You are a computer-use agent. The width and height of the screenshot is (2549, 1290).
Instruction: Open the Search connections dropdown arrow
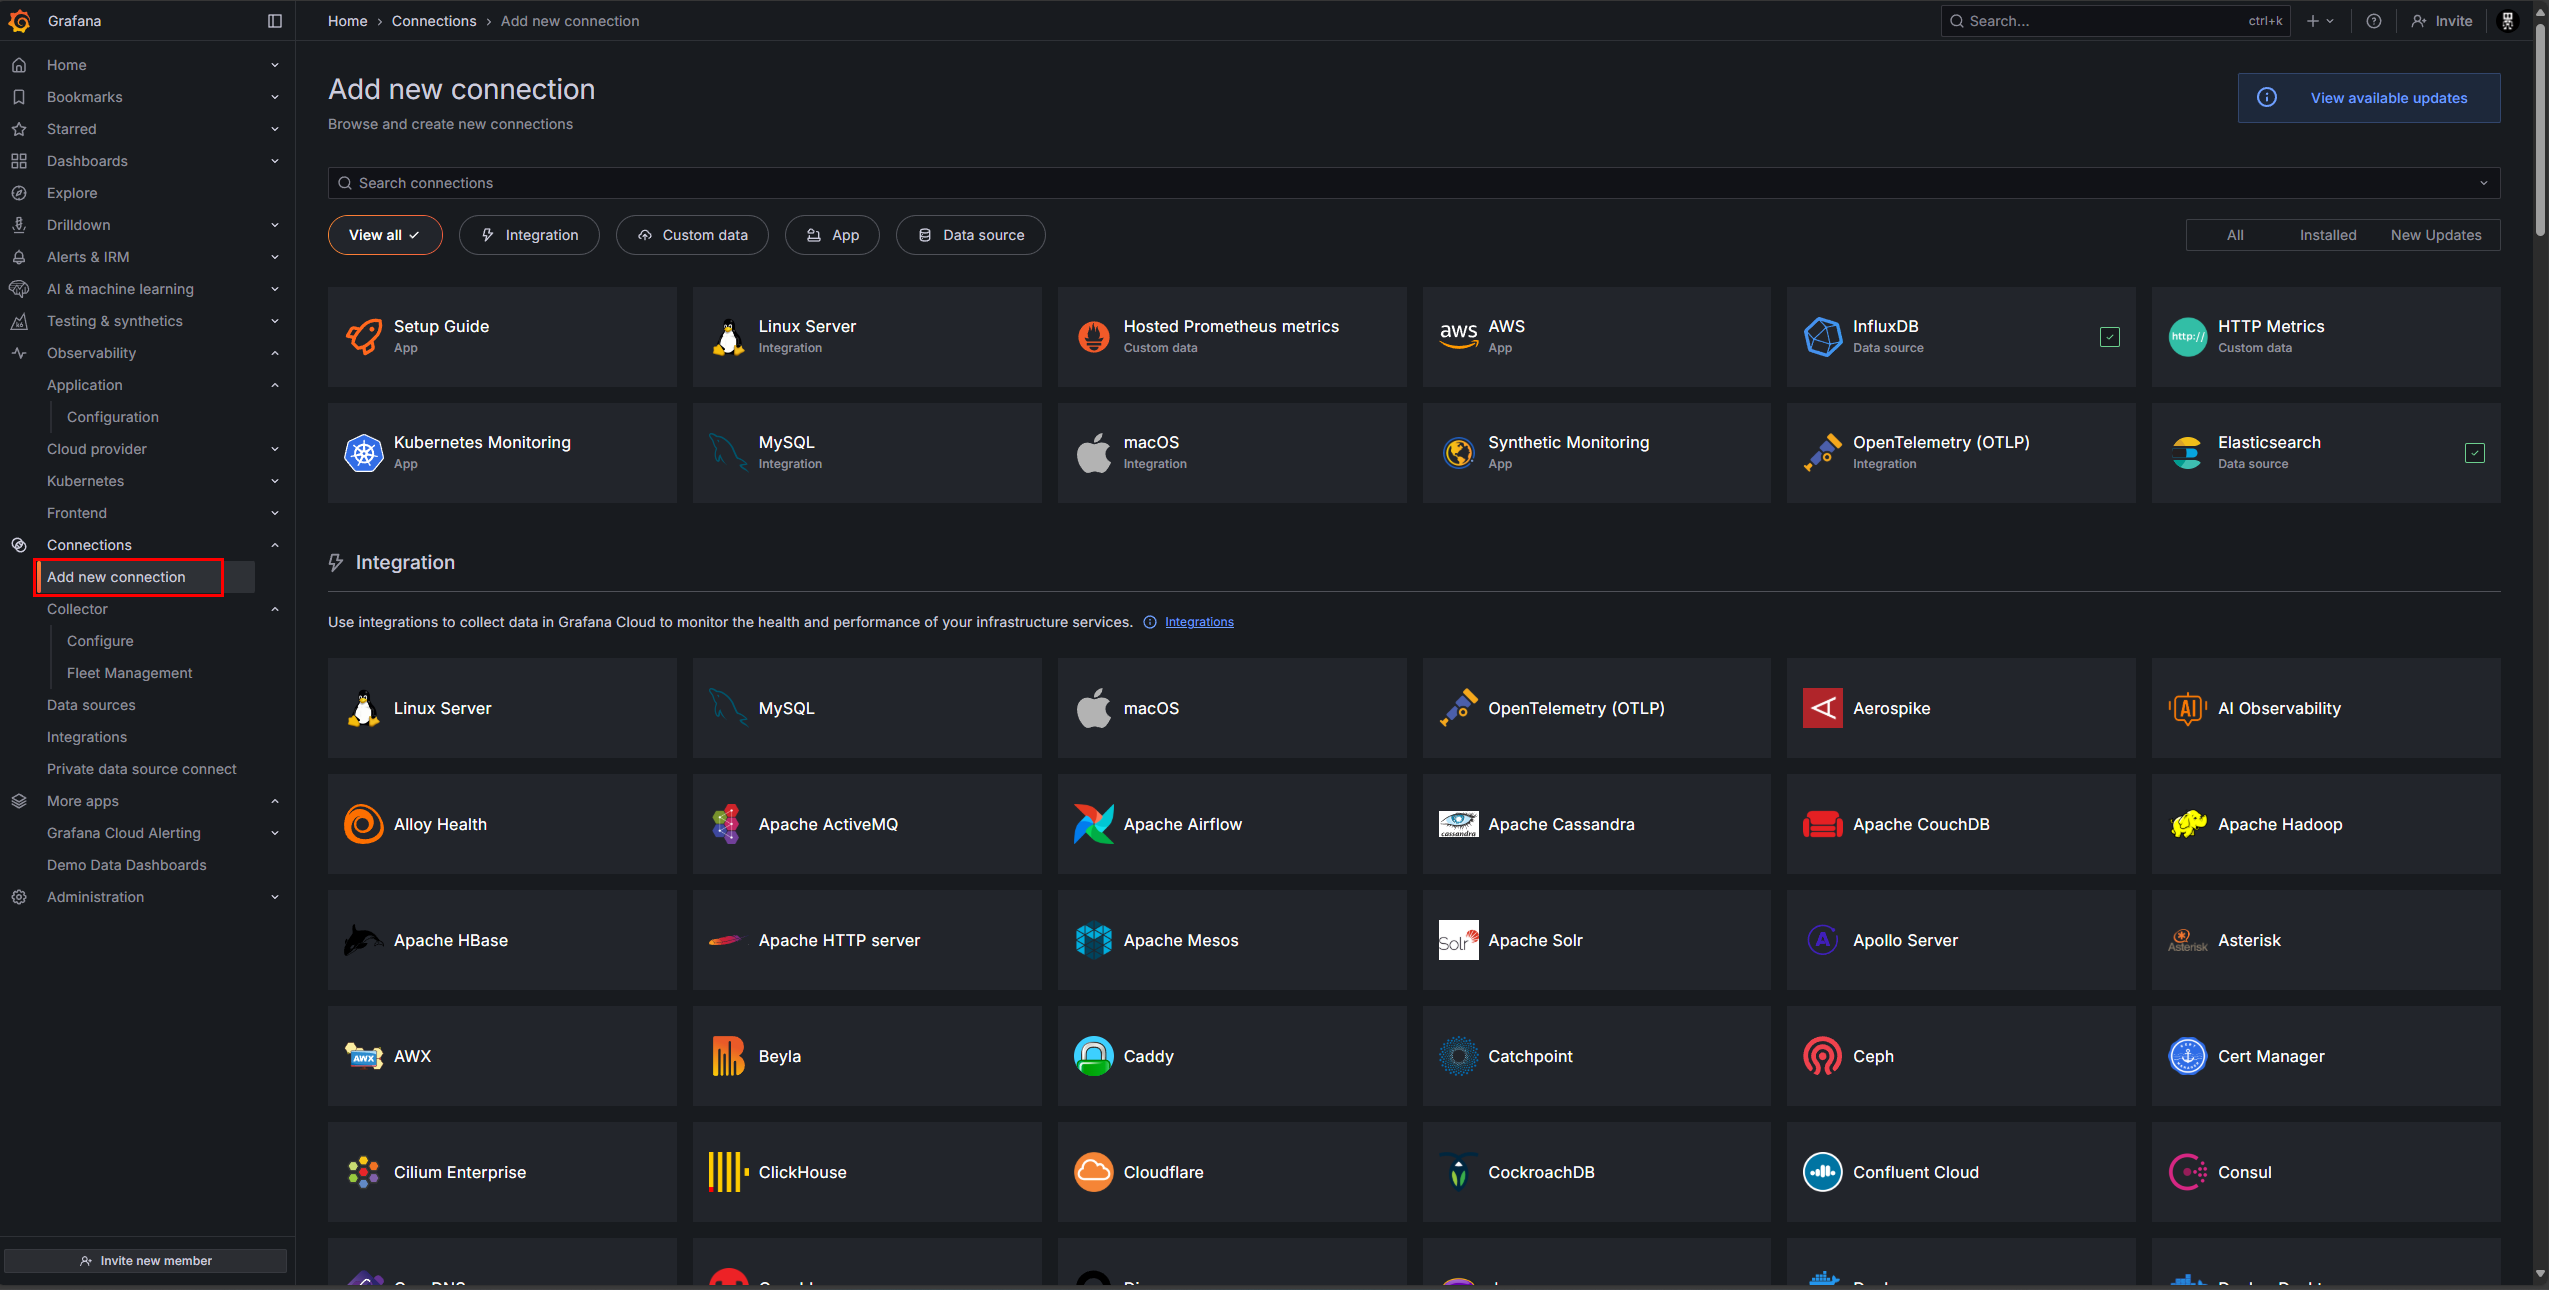2483,183
